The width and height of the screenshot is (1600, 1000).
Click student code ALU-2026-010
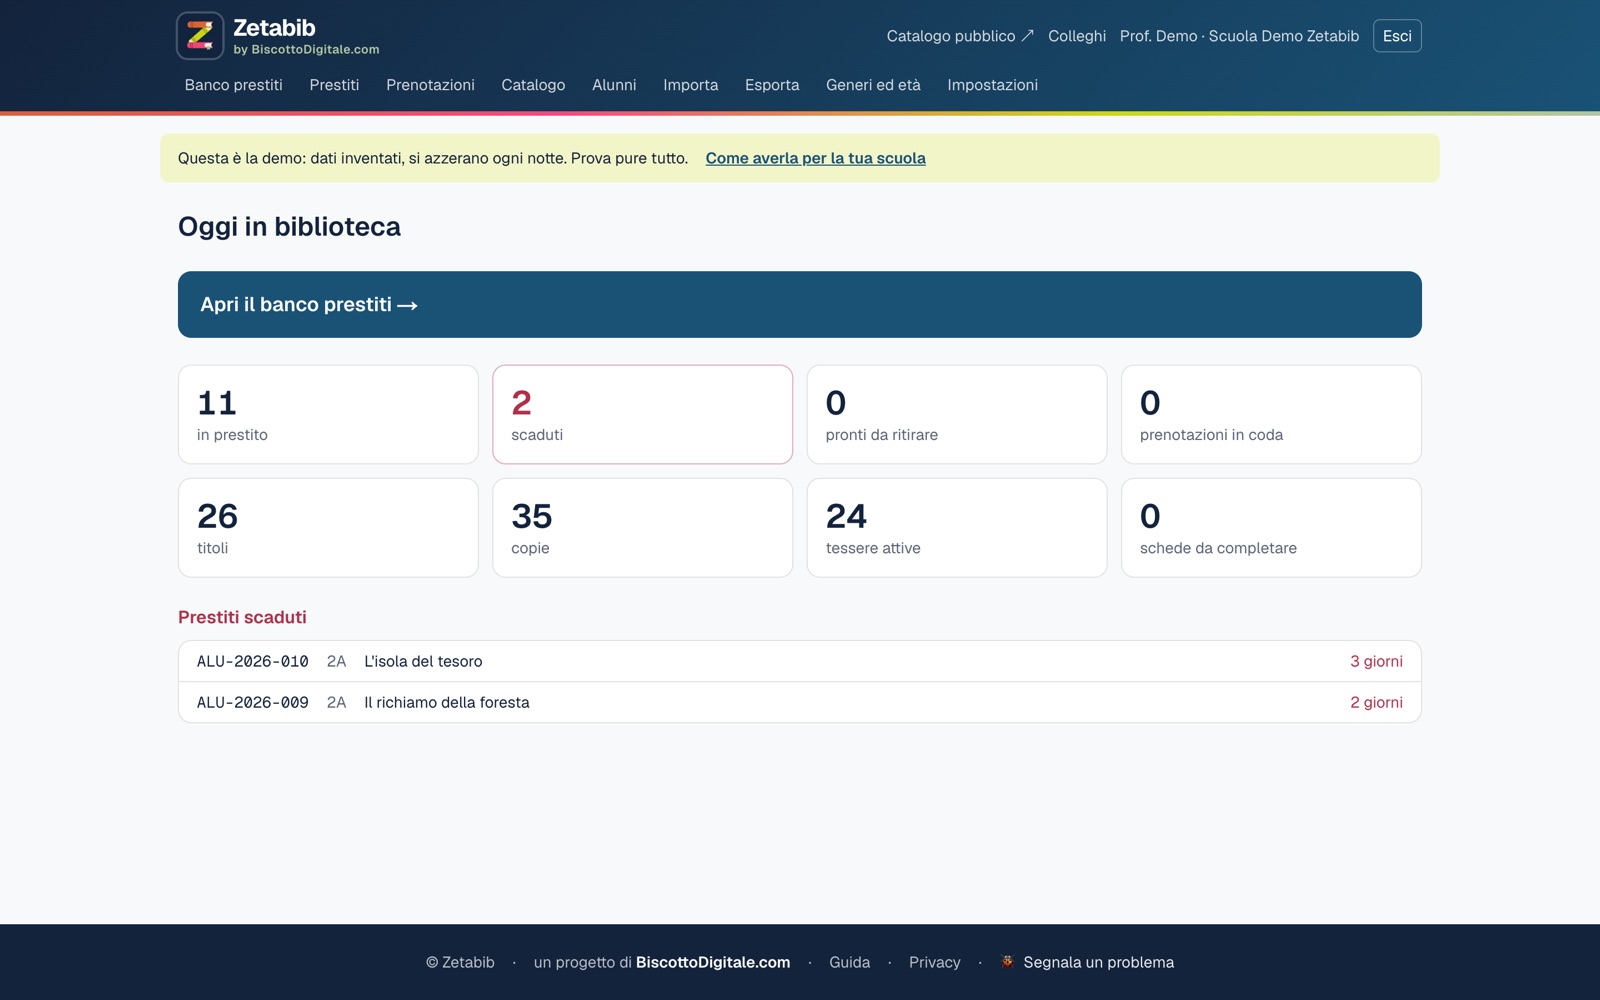[x=253, y=661]
